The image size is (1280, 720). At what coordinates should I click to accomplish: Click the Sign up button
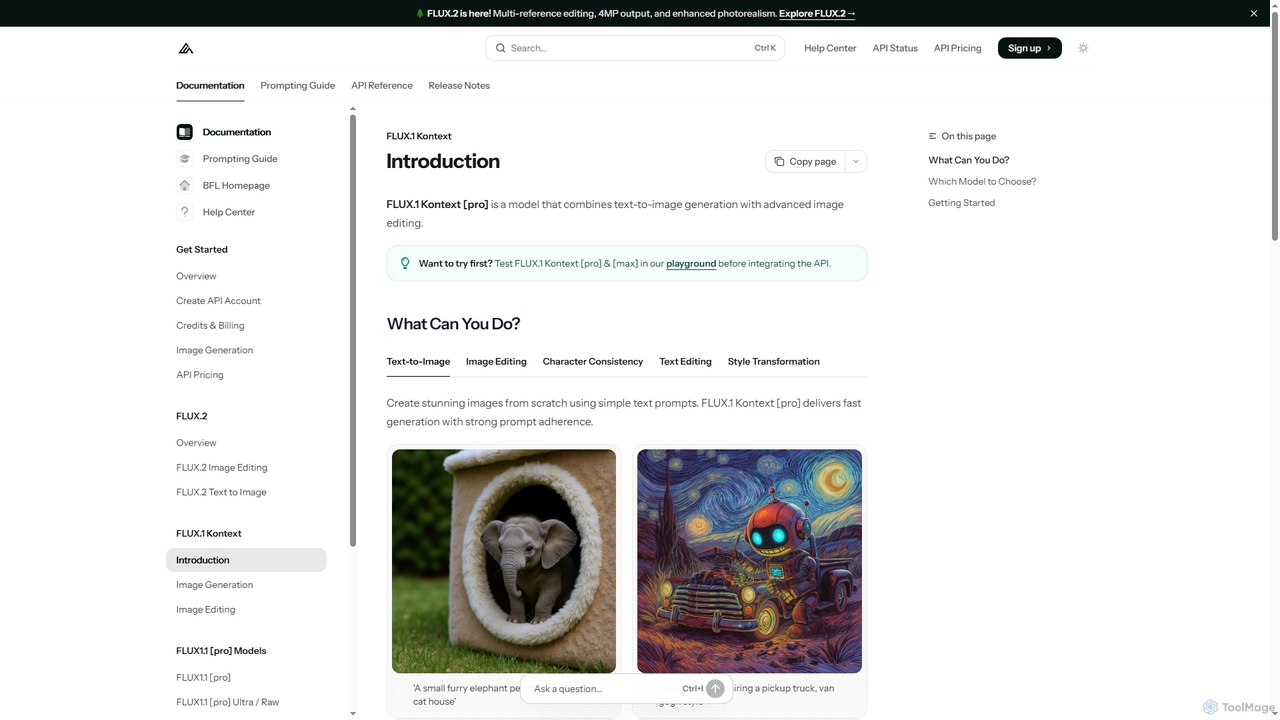coord(1030,48)
